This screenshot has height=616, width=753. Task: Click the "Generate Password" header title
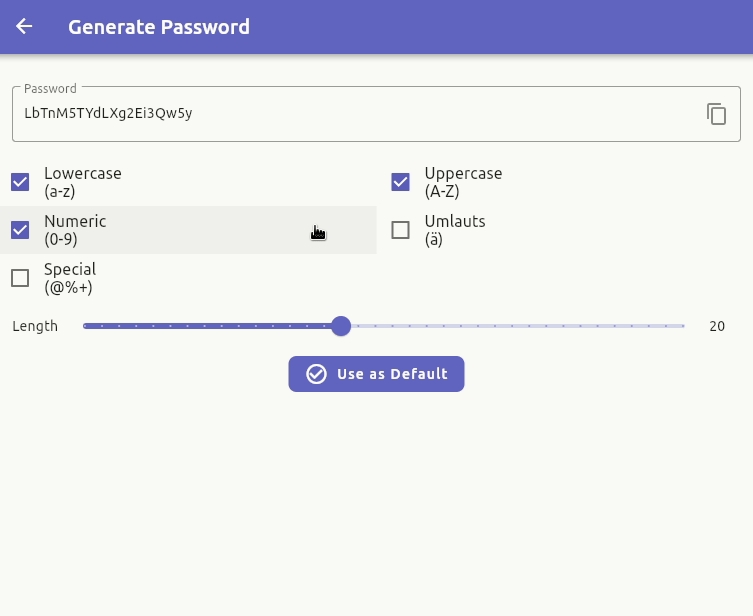159,27
